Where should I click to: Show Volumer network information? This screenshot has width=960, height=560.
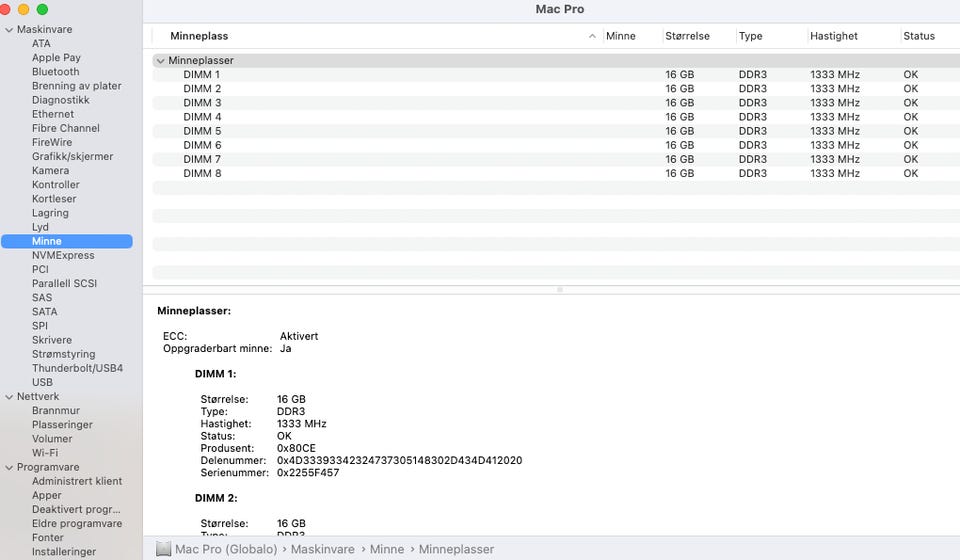click(x=52, y=439)
